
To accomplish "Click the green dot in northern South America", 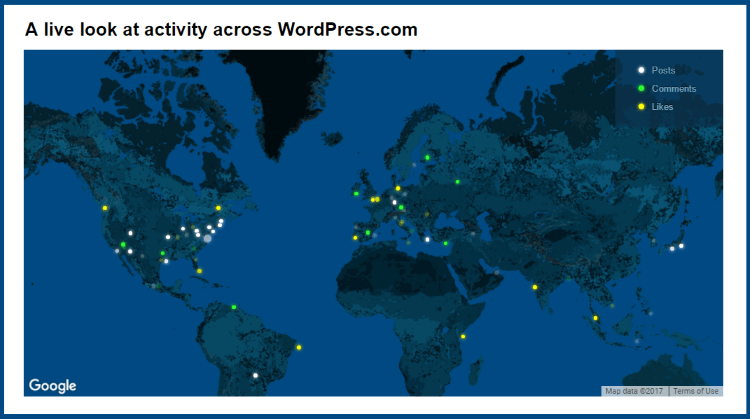I will pos(234,307).
